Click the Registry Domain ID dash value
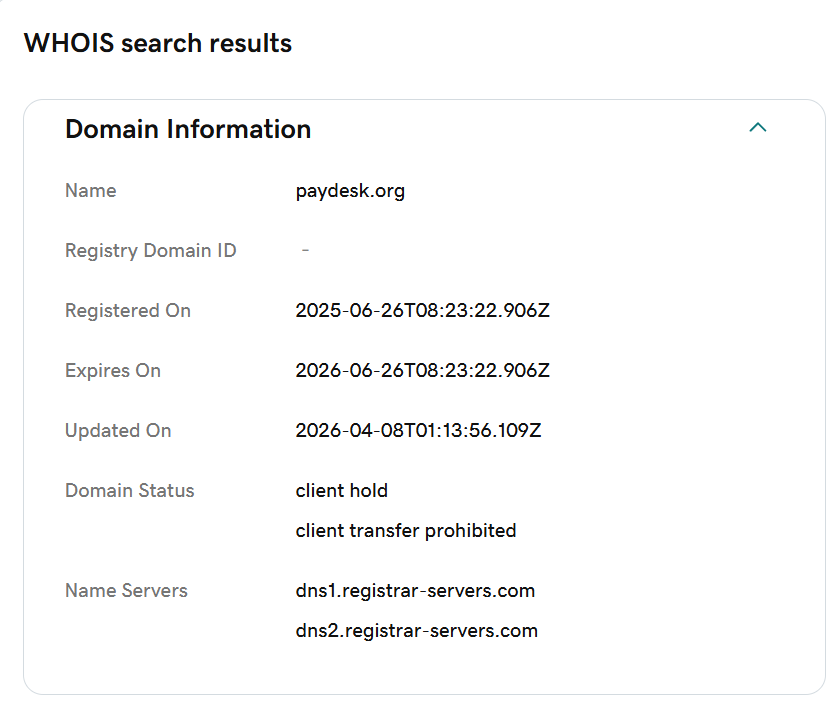 tap(305, 250)
